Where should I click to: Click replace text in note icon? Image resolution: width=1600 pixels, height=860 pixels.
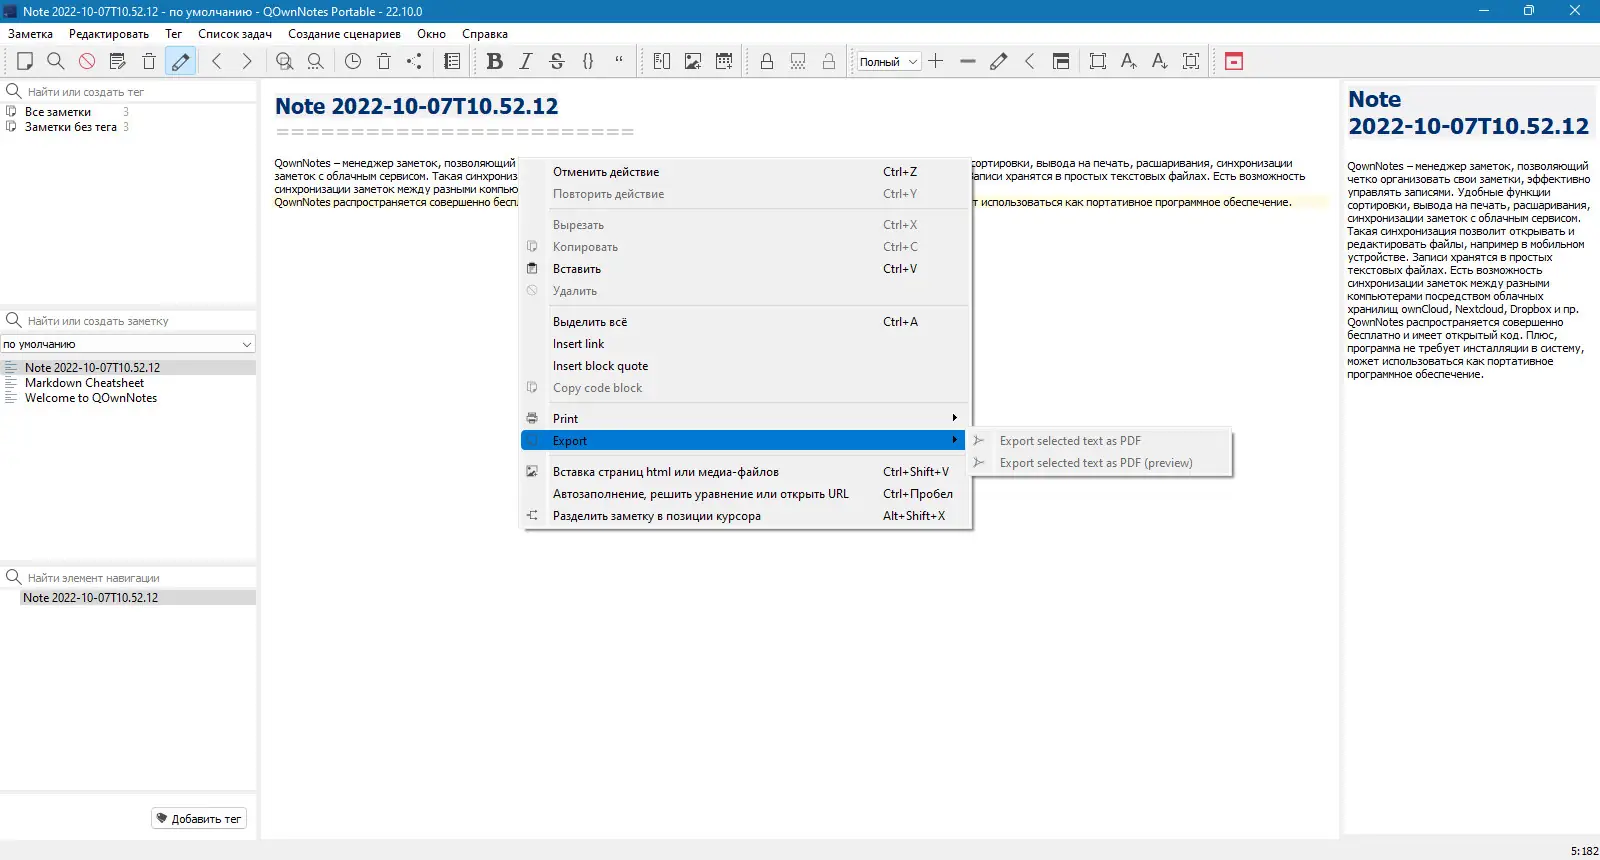316,61
